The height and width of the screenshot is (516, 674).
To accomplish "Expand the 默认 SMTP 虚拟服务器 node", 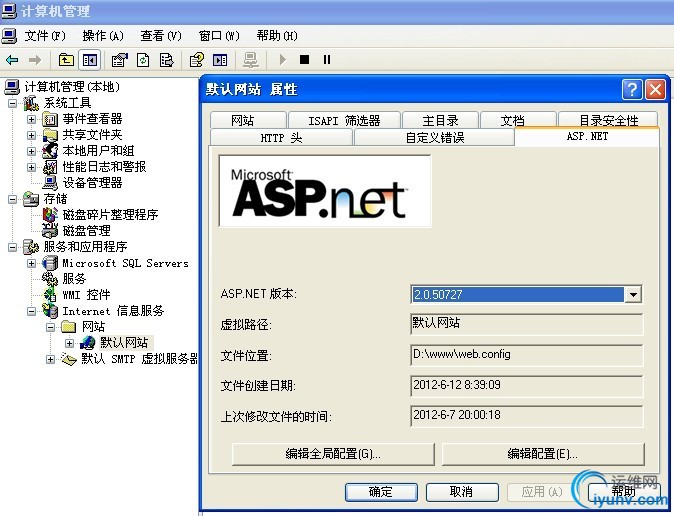I will [50, 359].
